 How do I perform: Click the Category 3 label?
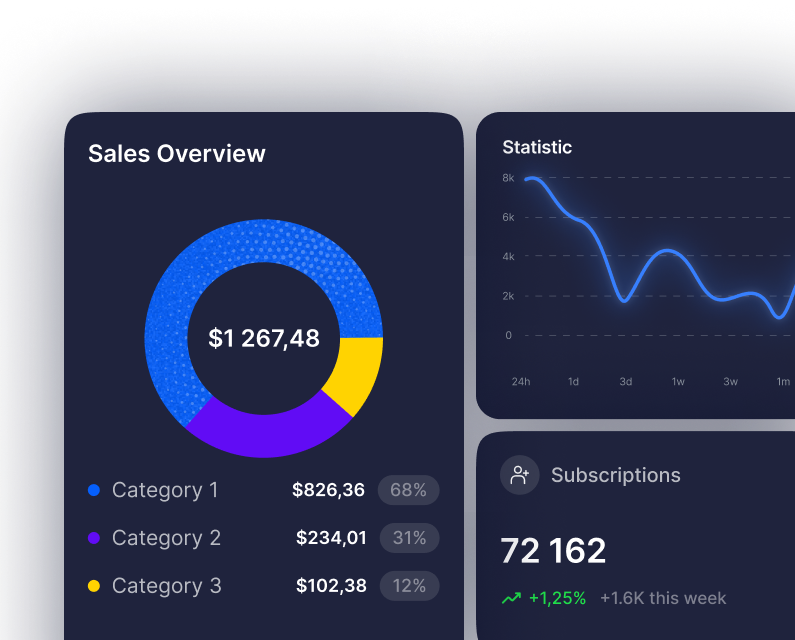click(166, 586)
